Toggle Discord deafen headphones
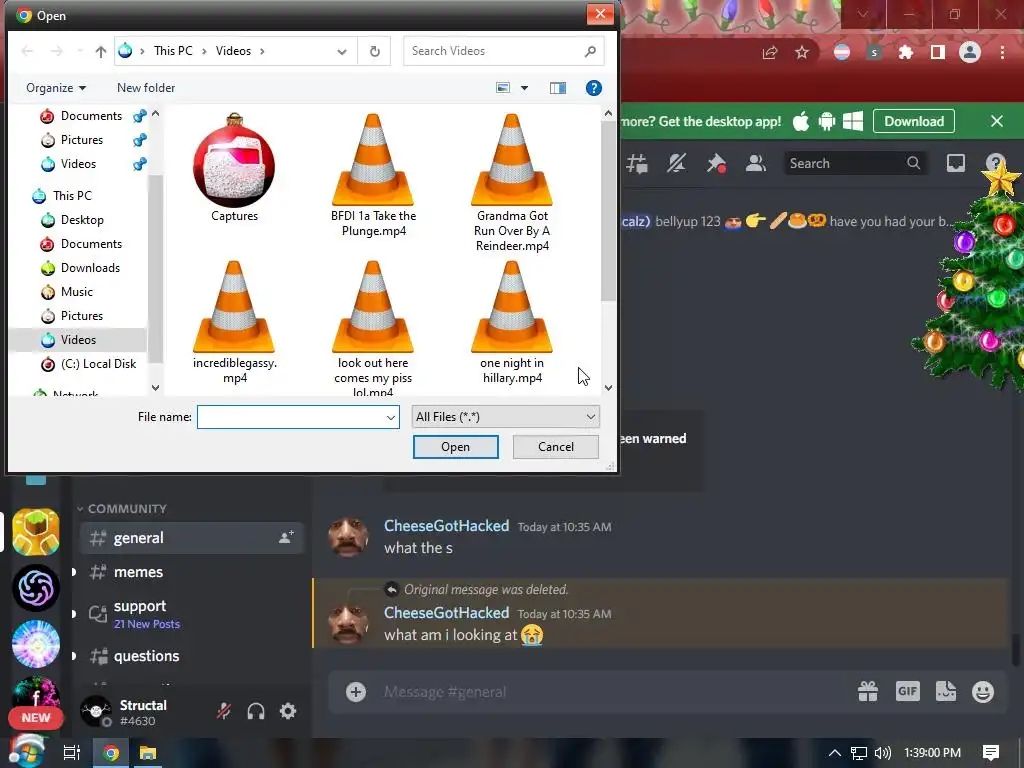The image size is (1024, 768). click(256, 711)
